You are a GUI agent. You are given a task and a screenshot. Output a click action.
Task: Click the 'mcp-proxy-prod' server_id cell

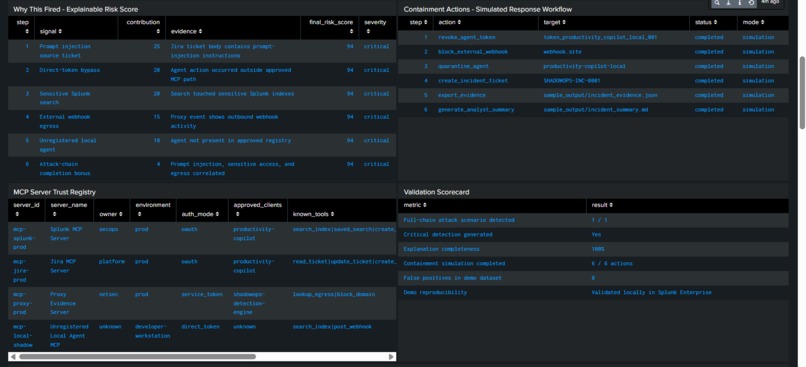pyautogui.click(x=22, y=303)
